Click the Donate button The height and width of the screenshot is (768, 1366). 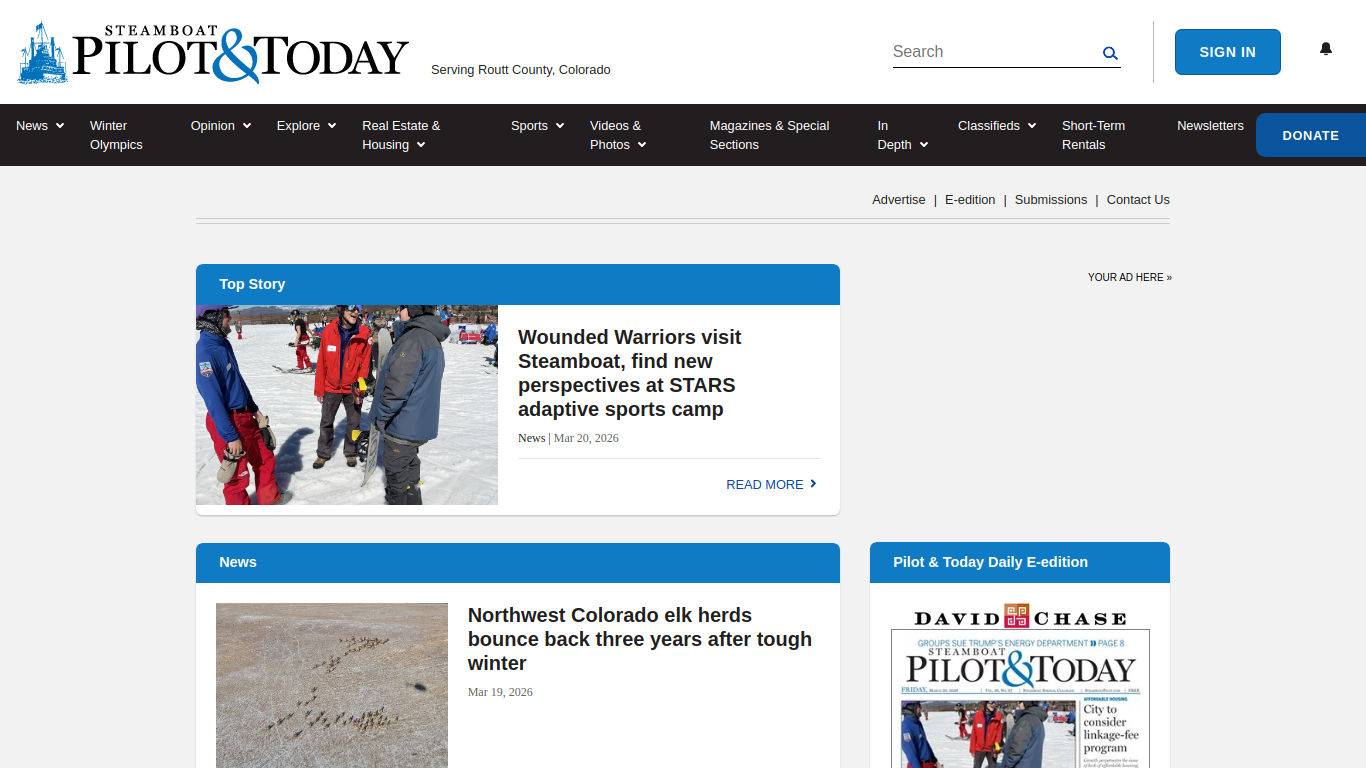pos(1311,135)
